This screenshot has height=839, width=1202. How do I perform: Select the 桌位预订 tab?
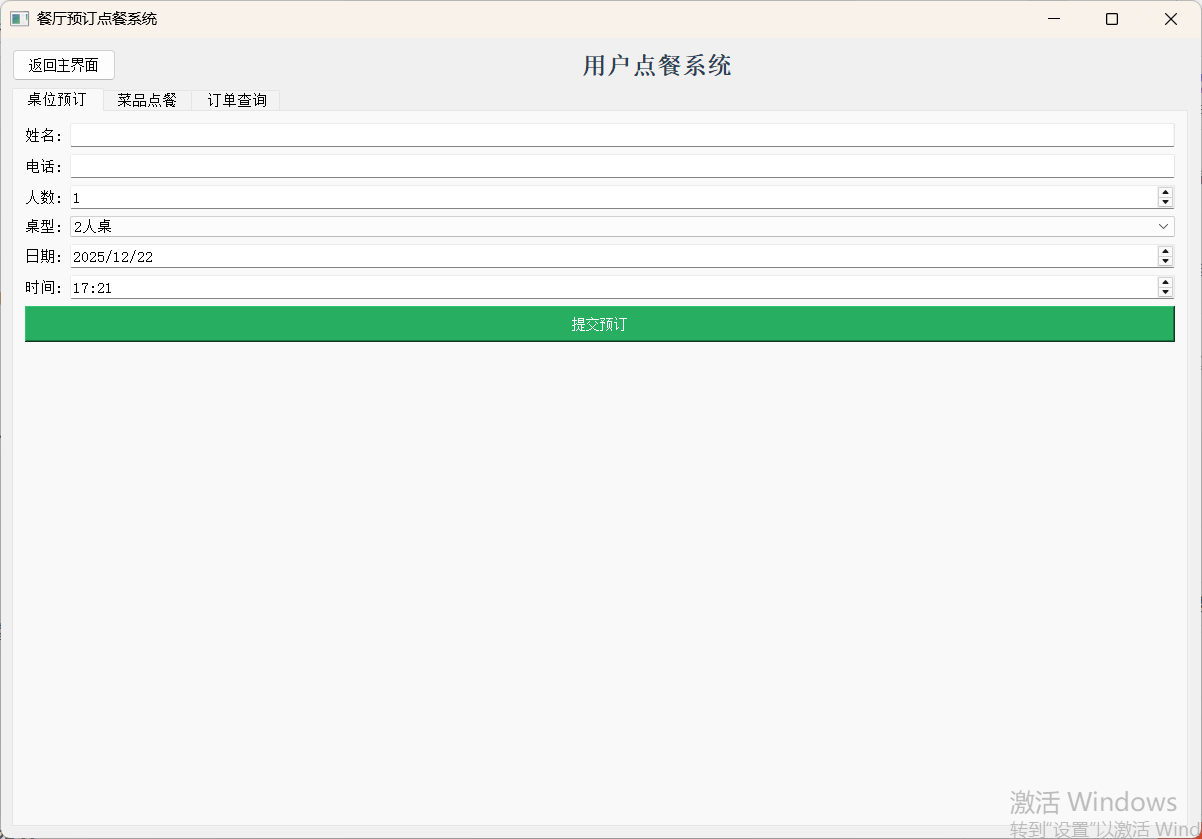click(57, 100)
